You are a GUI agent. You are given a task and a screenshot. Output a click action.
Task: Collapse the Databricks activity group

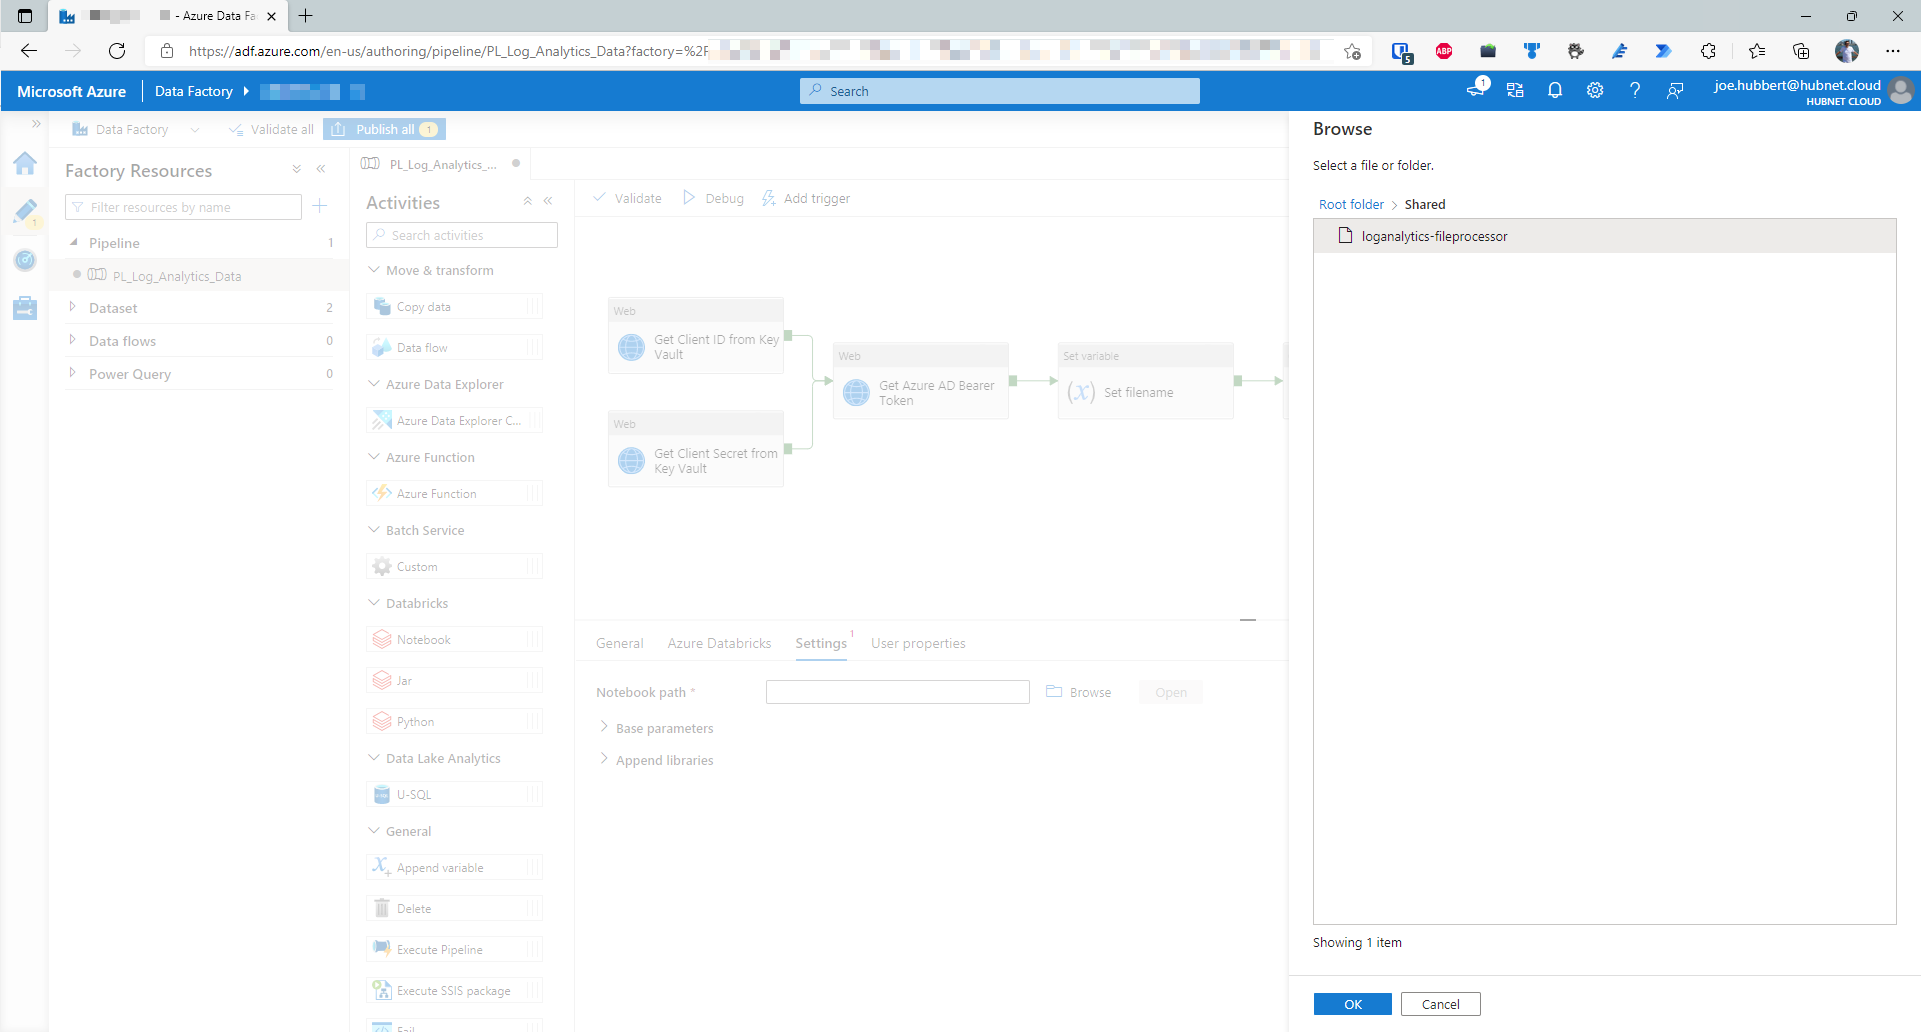pyautogui.click(x=374, y=603)
